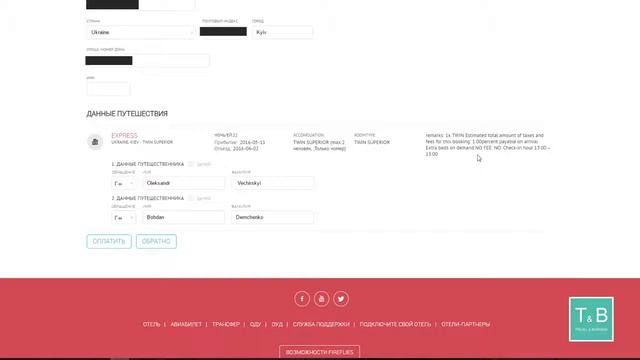Click the Demchenko surname field
640x360 pixels.
point(273,218)
